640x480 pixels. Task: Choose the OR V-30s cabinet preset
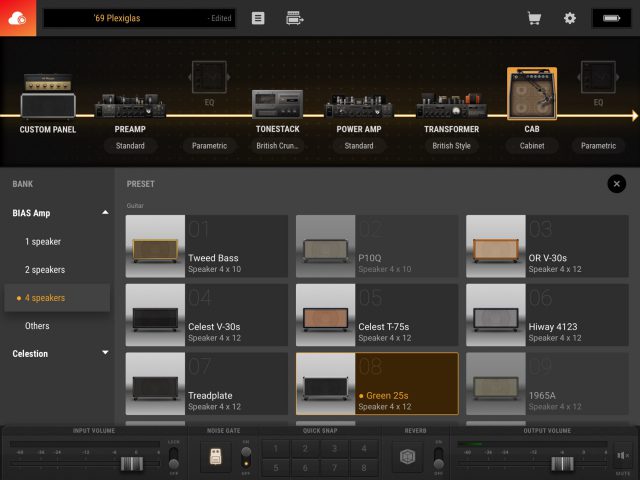pos(547,246)
